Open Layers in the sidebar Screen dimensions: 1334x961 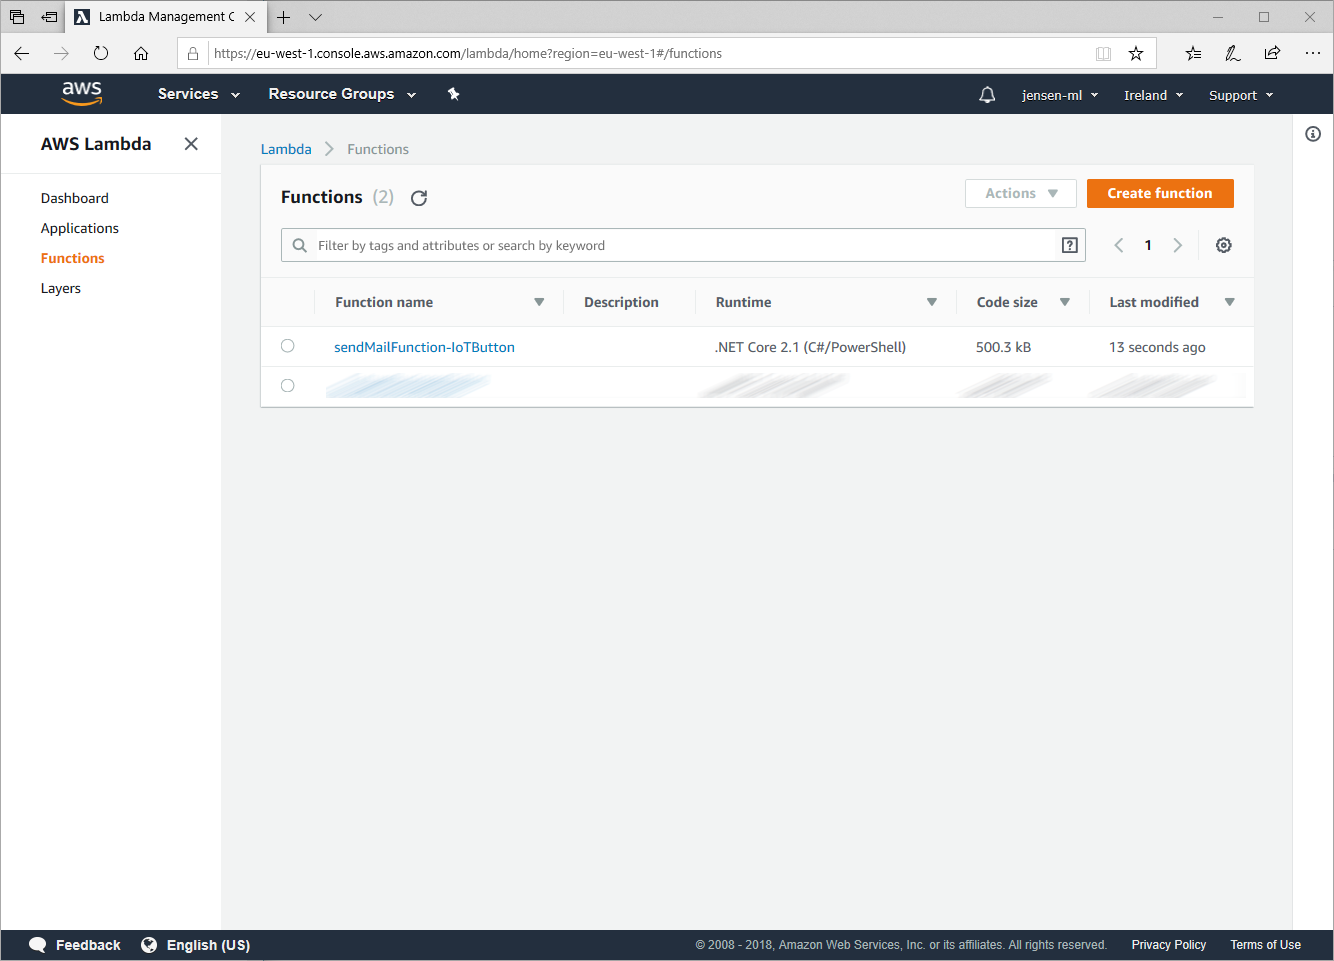[61, 288]
